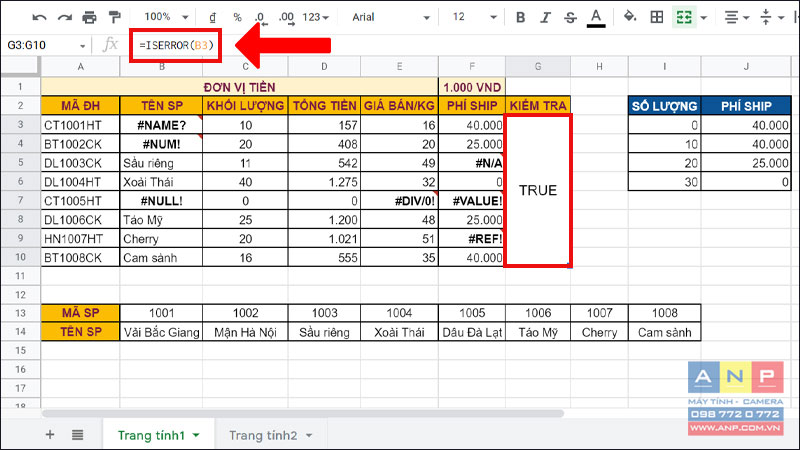Click the horizontal scrollbar
Image resolution: width=800 pixels, height=450 pixels.
tap(303, 413)
